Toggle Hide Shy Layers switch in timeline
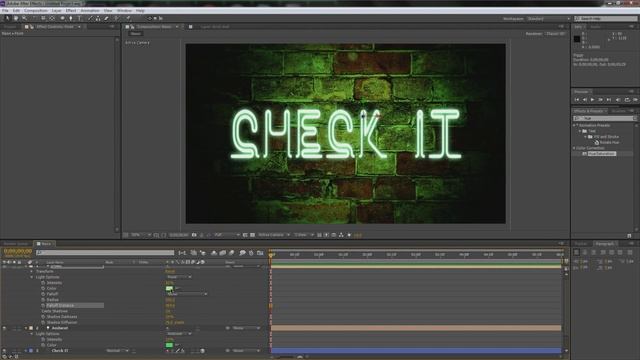 coord(213,253)
